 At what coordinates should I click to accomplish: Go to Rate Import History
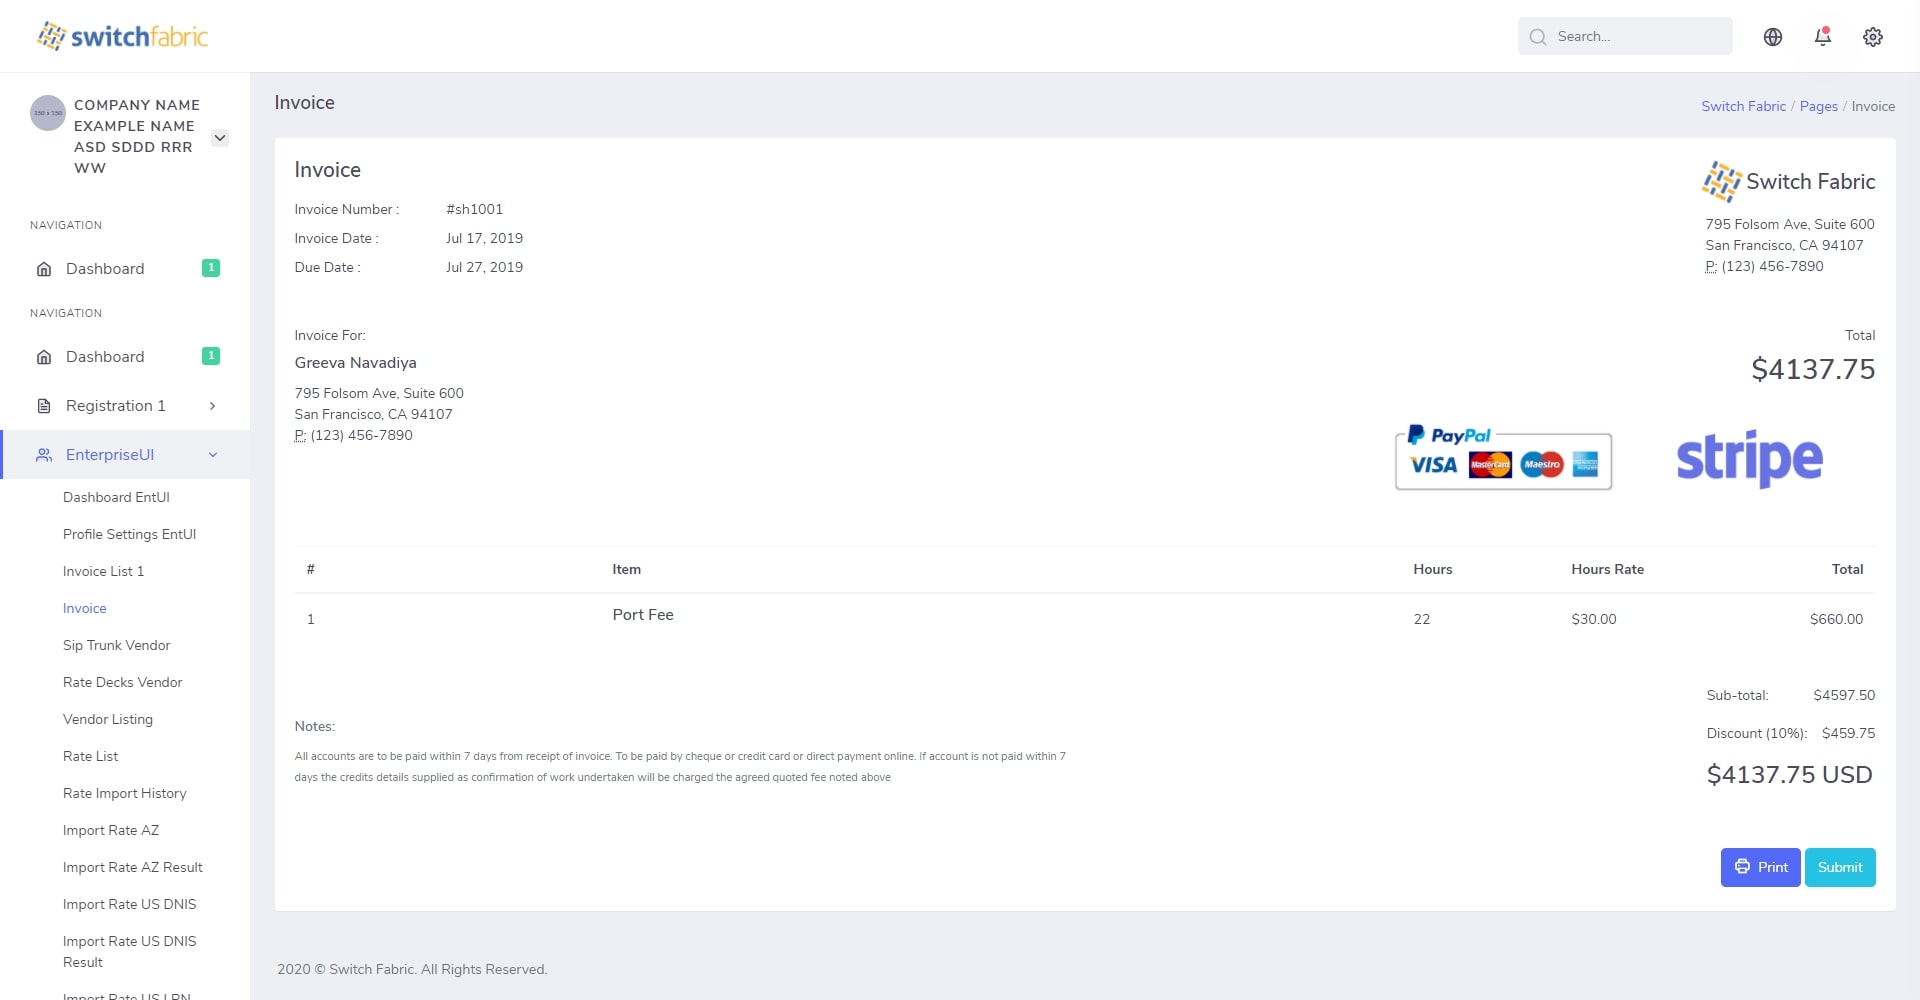[x=124, y=793]
